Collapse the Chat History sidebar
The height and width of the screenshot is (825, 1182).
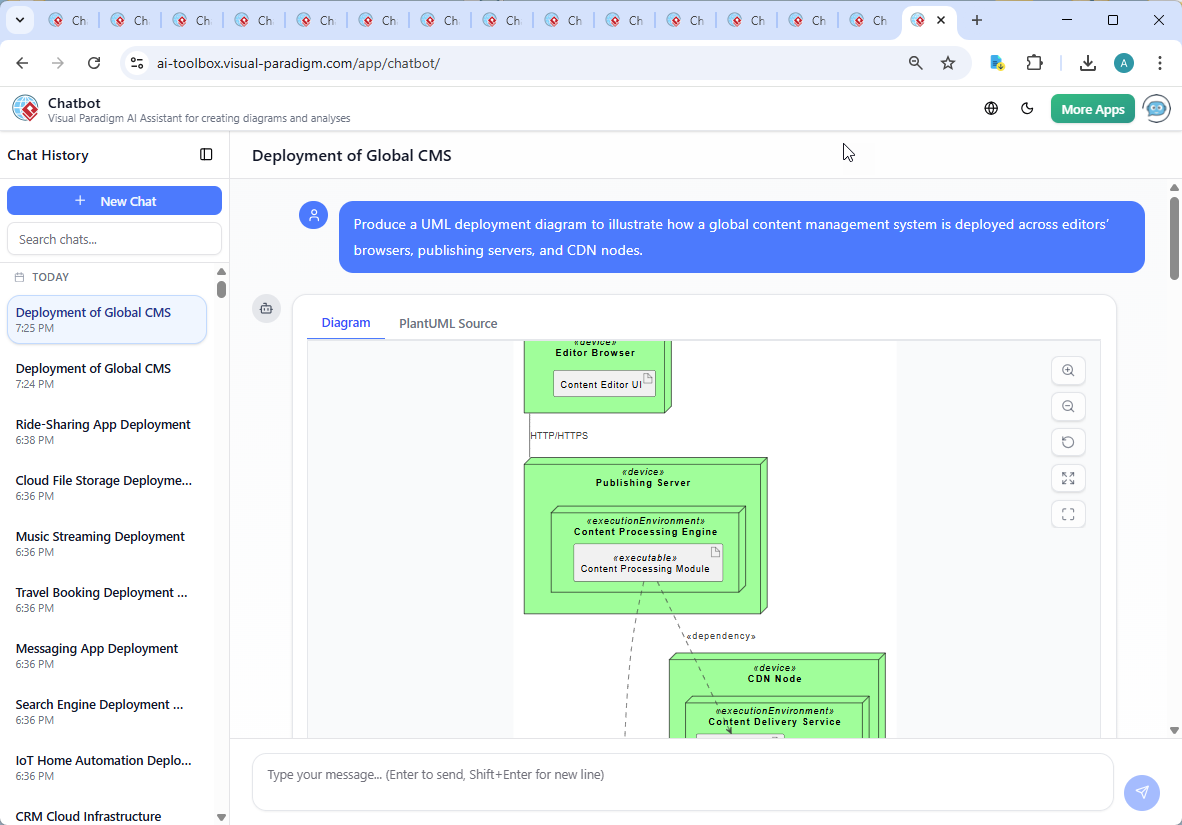[x=206, y=154]
